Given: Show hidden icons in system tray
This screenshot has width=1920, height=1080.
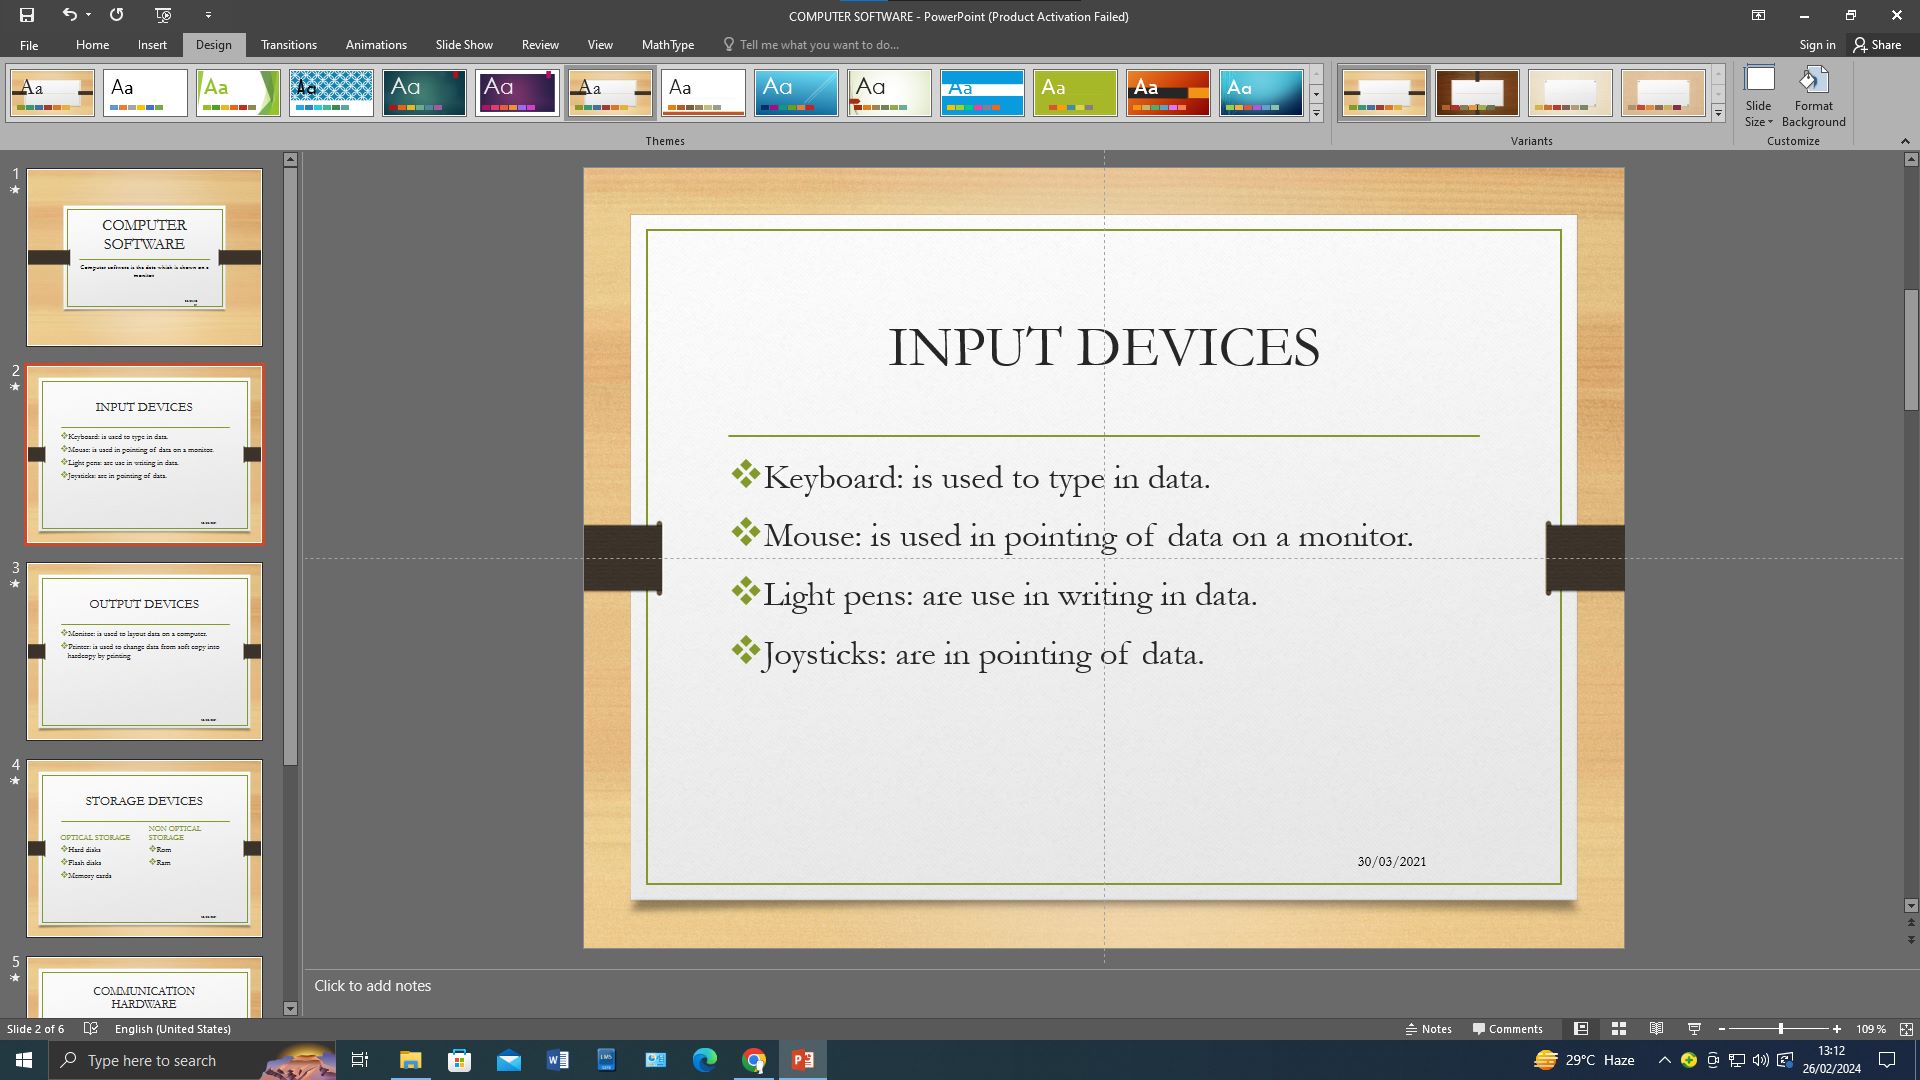Looking at the screenshot, I should click(1664, 1060).
